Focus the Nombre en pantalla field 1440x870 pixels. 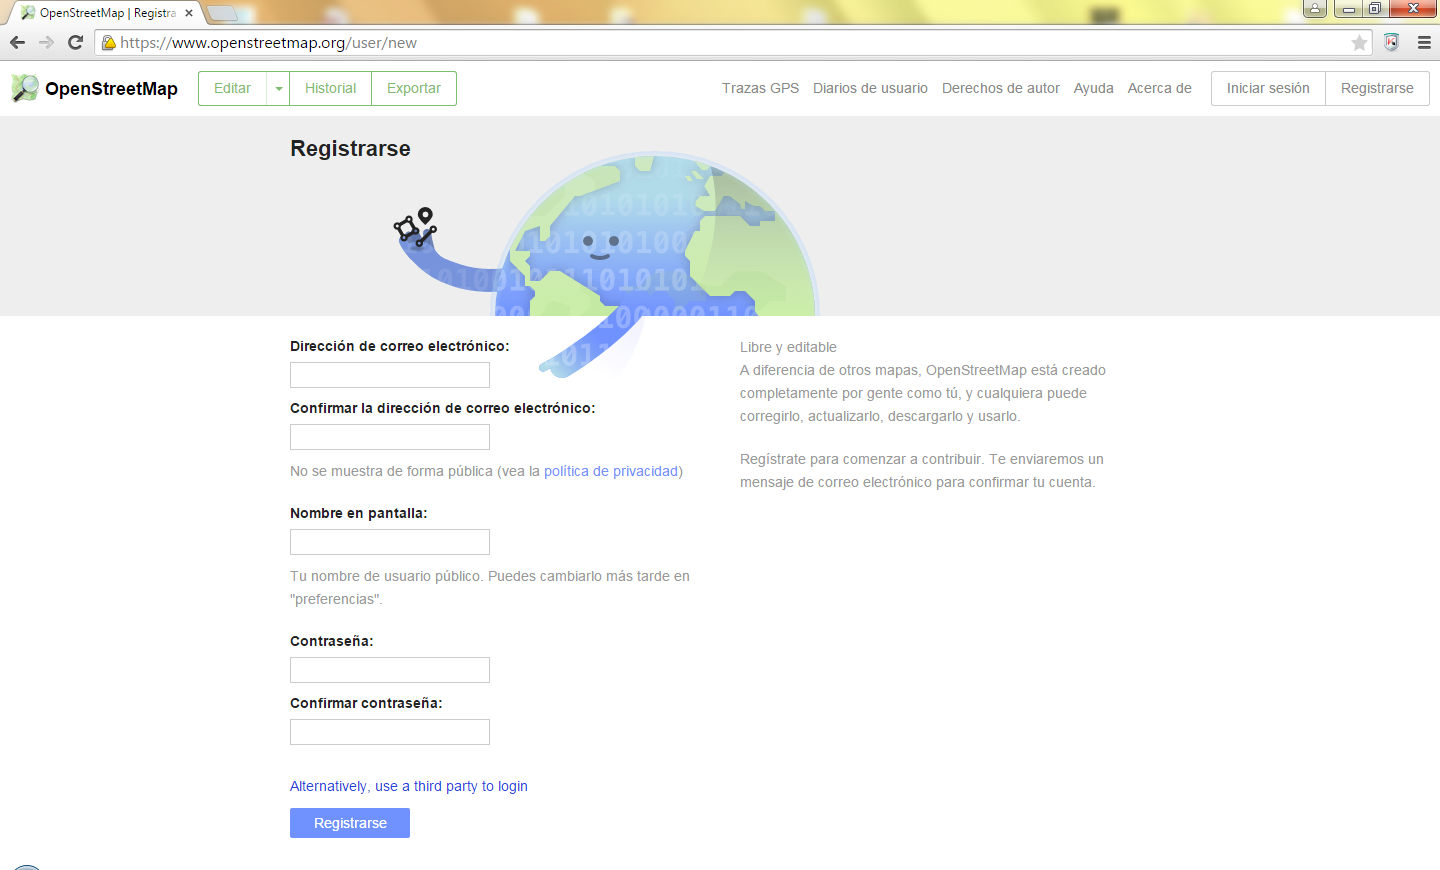coord(390,542)
